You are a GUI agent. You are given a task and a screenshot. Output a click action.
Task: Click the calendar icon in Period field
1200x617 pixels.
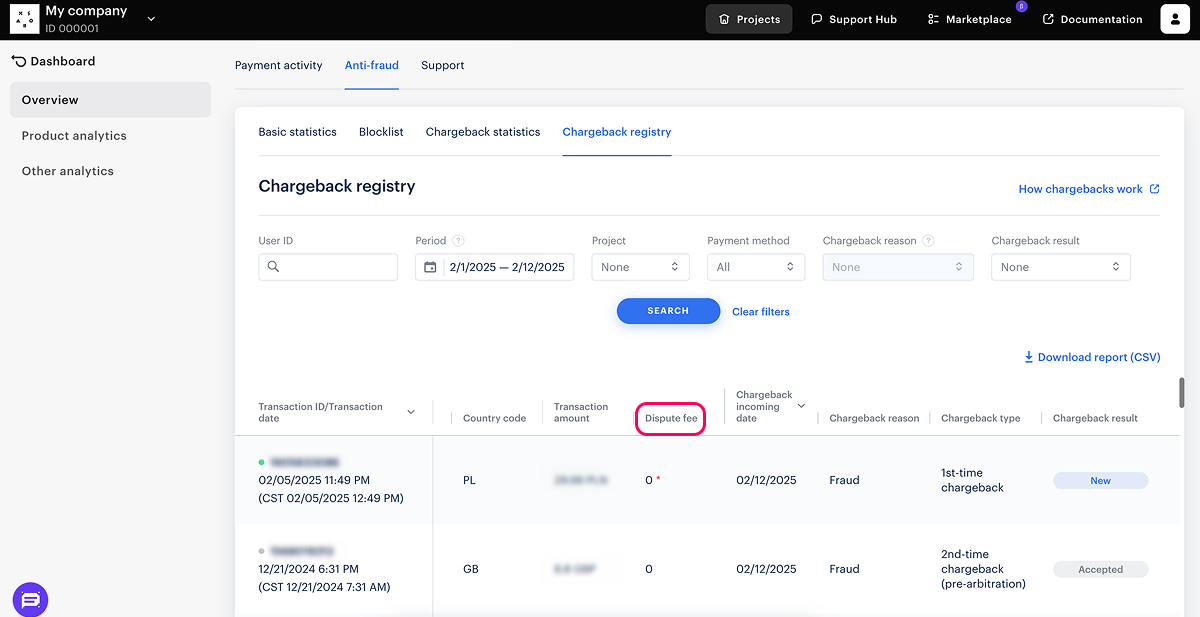(x=430, y=267)
